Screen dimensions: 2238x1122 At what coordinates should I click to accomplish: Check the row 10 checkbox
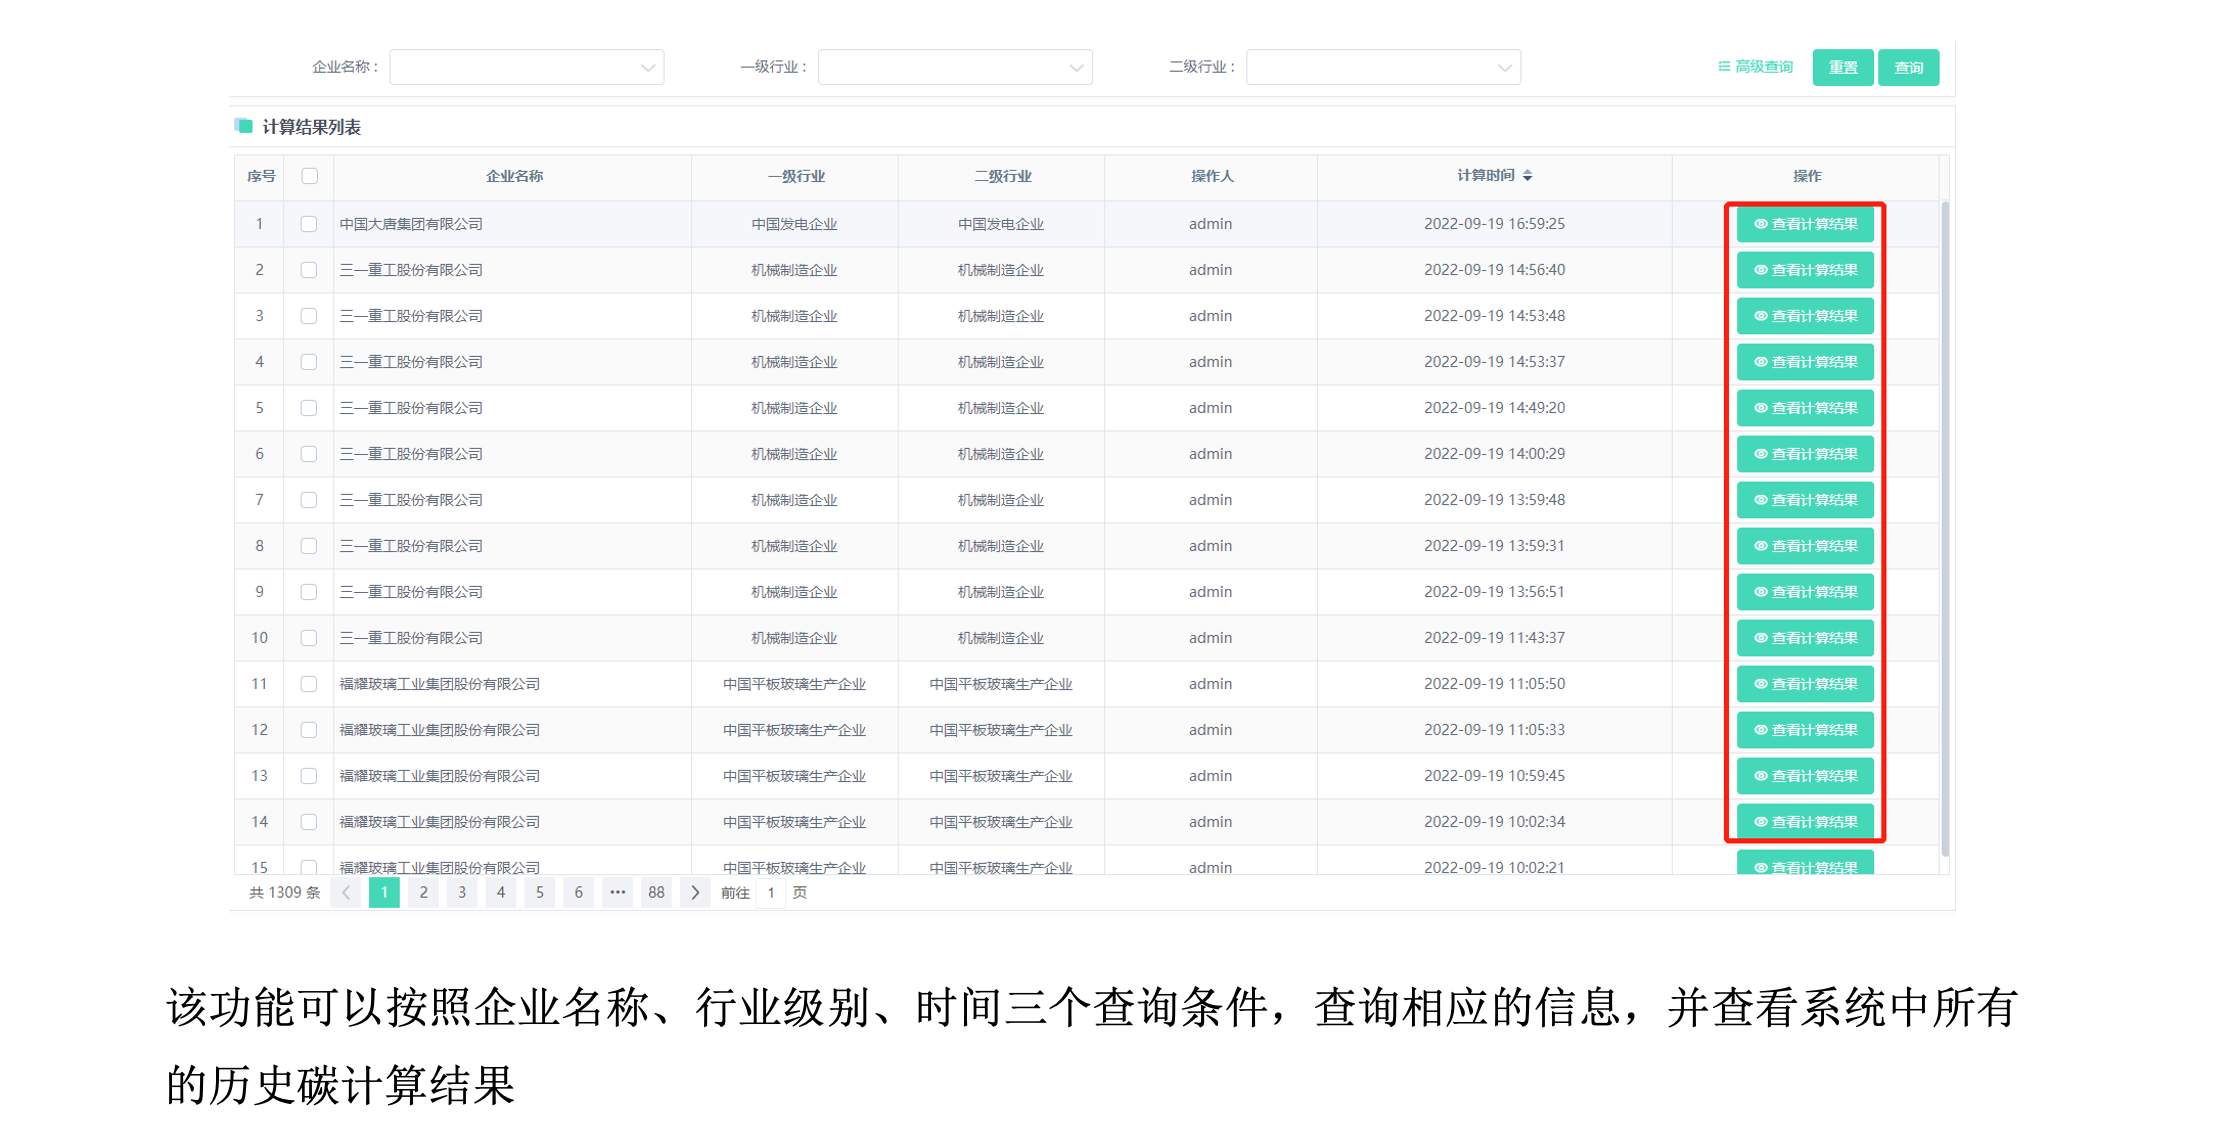click(309, 638)
